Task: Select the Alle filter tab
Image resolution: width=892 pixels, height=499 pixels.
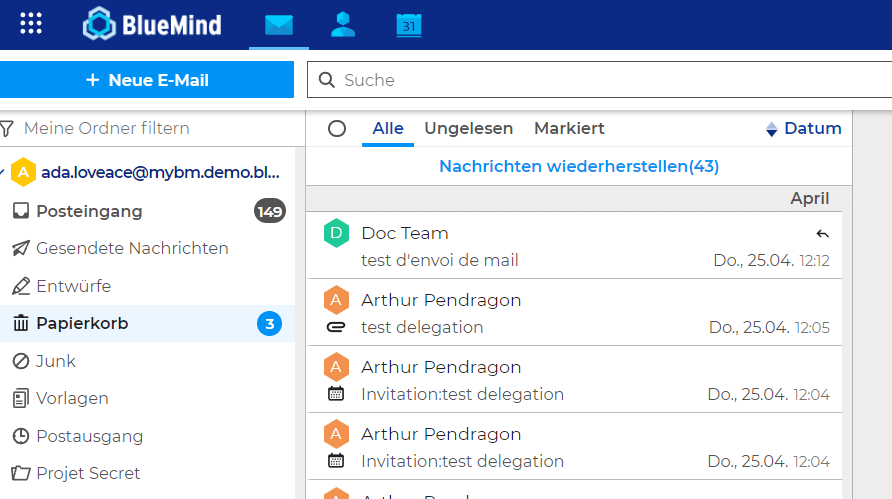Action: [388, 128]
